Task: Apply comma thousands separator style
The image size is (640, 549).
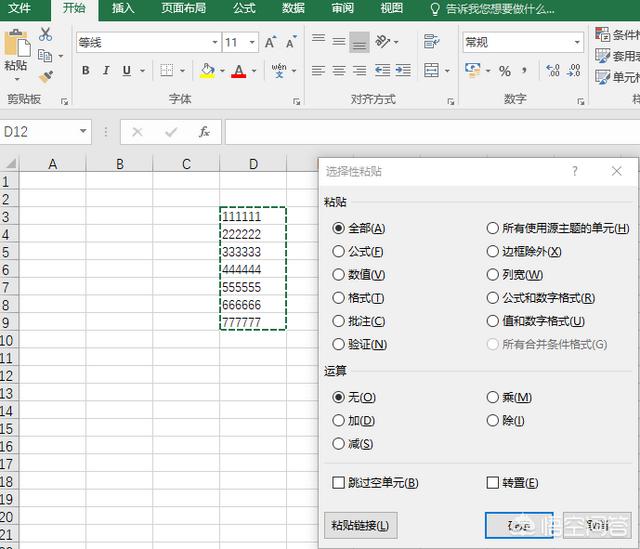Action: click(x=524, y=71)
